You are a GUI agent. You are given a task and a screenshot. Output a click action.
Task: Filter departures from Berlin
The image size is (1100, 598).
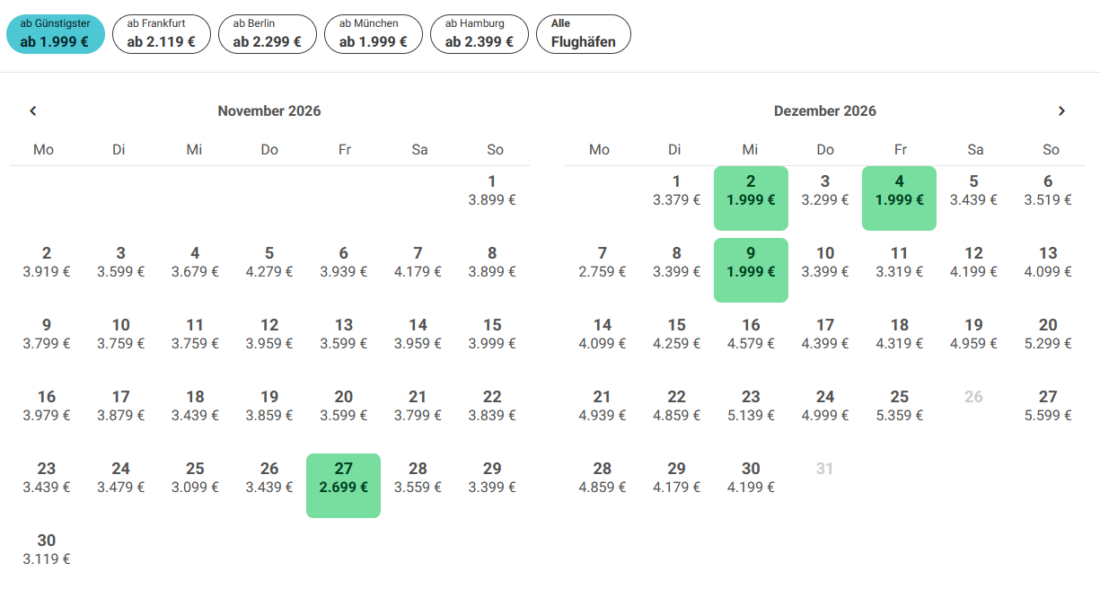[x=267, y=34]
